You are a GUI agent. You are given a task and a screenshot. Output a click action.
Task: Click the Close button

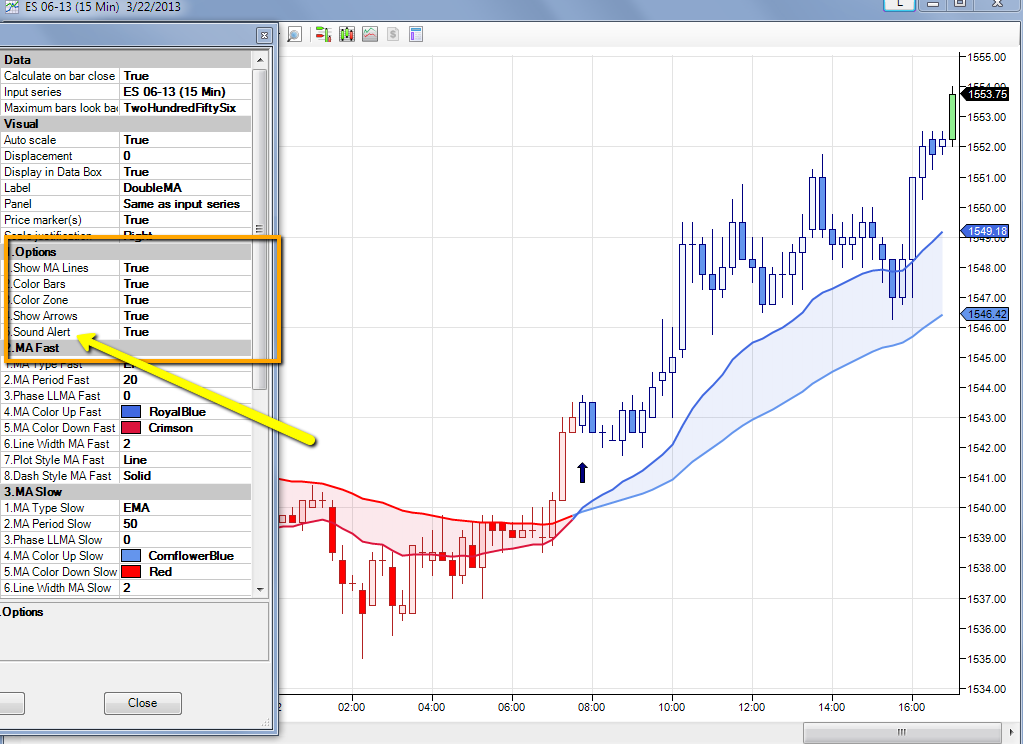tap(142, 703)
